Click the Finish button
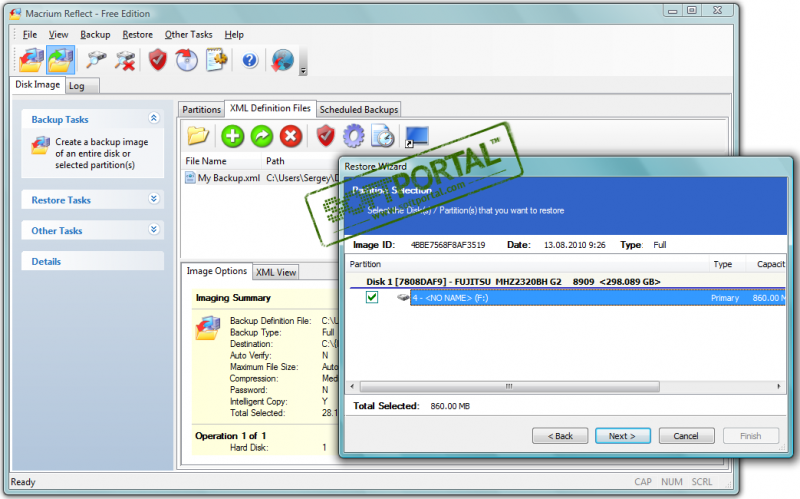The image size is (800, 499). point(751,436)
